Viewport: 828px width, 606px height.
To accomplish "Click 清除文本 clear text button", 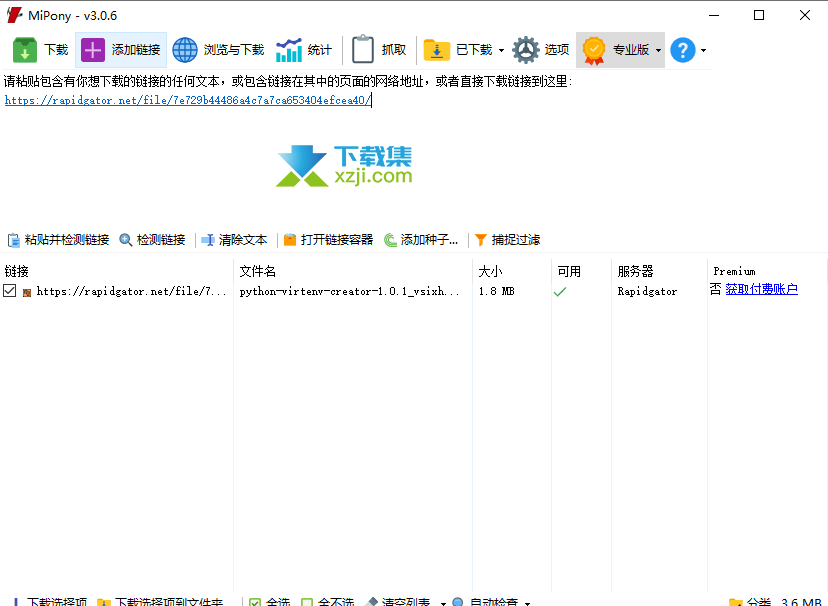I will [234, 240].
